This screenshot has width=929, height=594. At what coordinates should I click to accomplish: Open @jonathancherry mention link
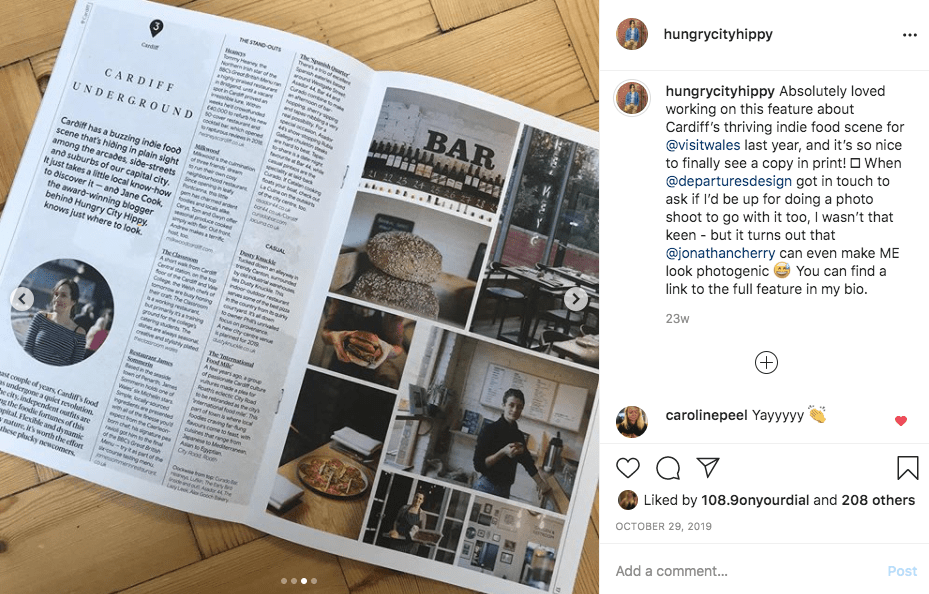tap(720, 253)
